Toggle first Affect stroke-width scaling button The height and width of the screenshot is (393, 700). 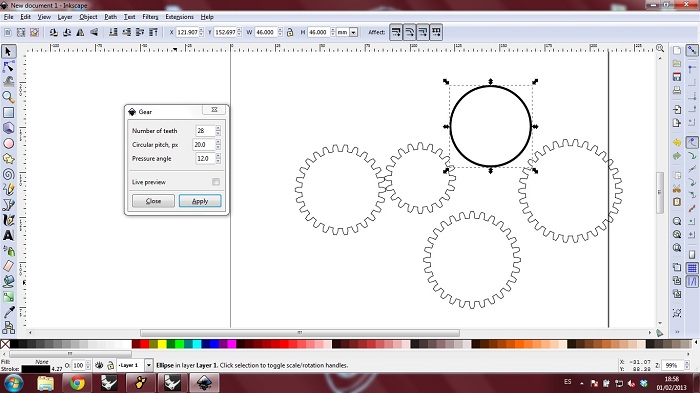point(396,32)
